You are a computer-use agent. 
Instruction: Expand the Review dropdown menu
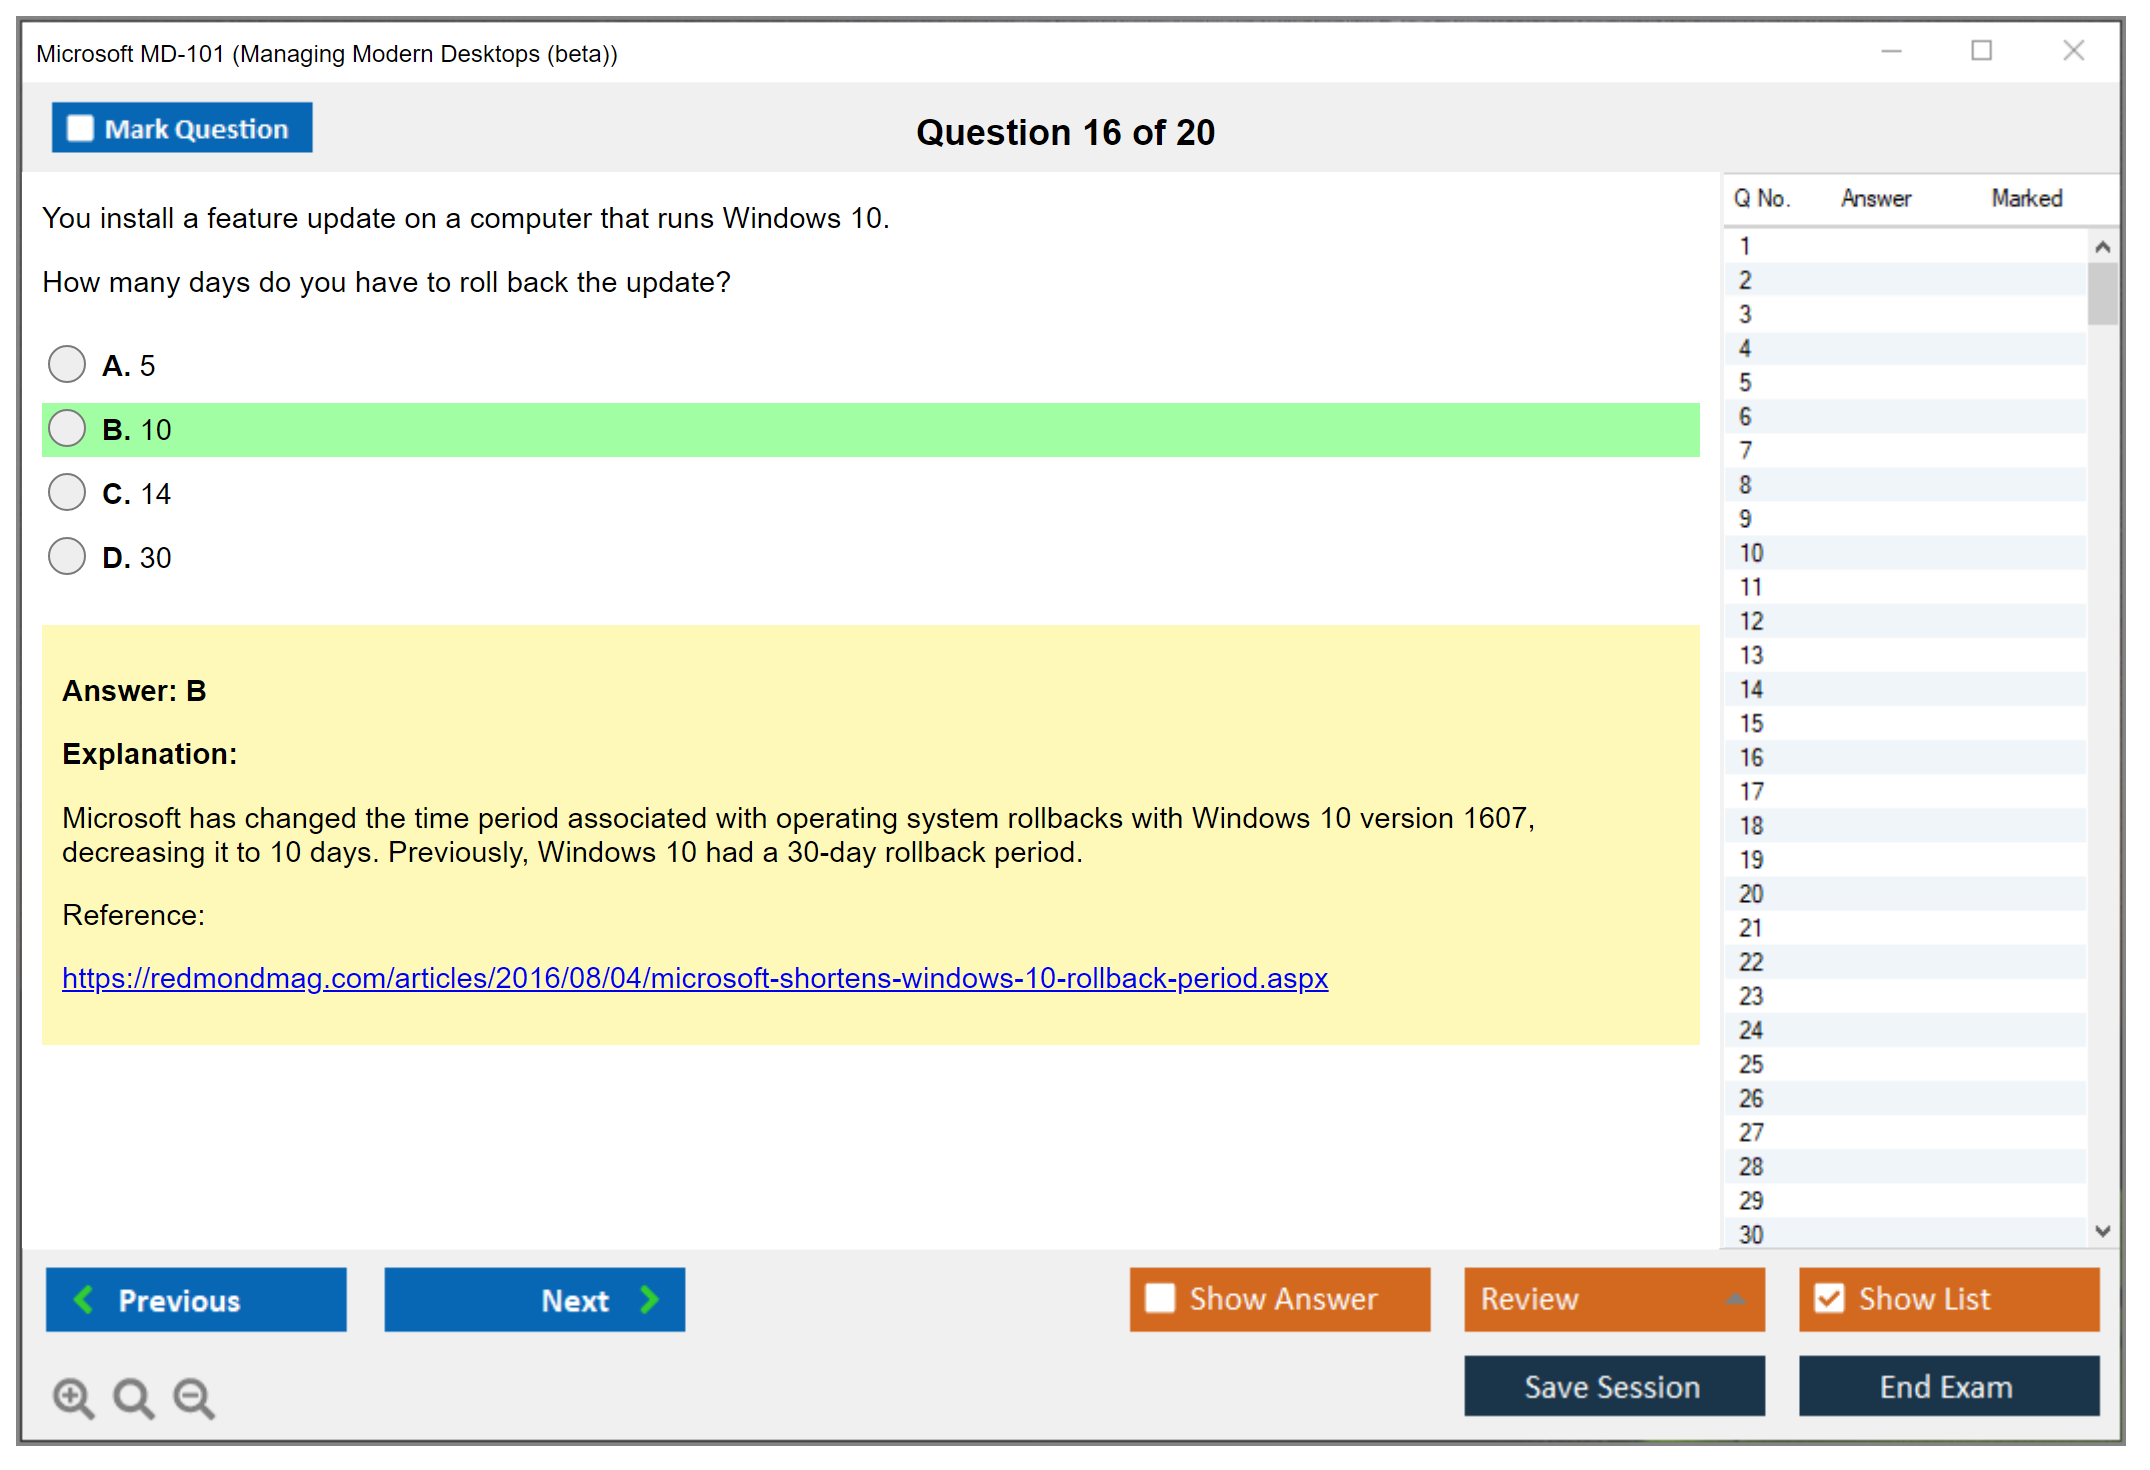[1736, 1299]
